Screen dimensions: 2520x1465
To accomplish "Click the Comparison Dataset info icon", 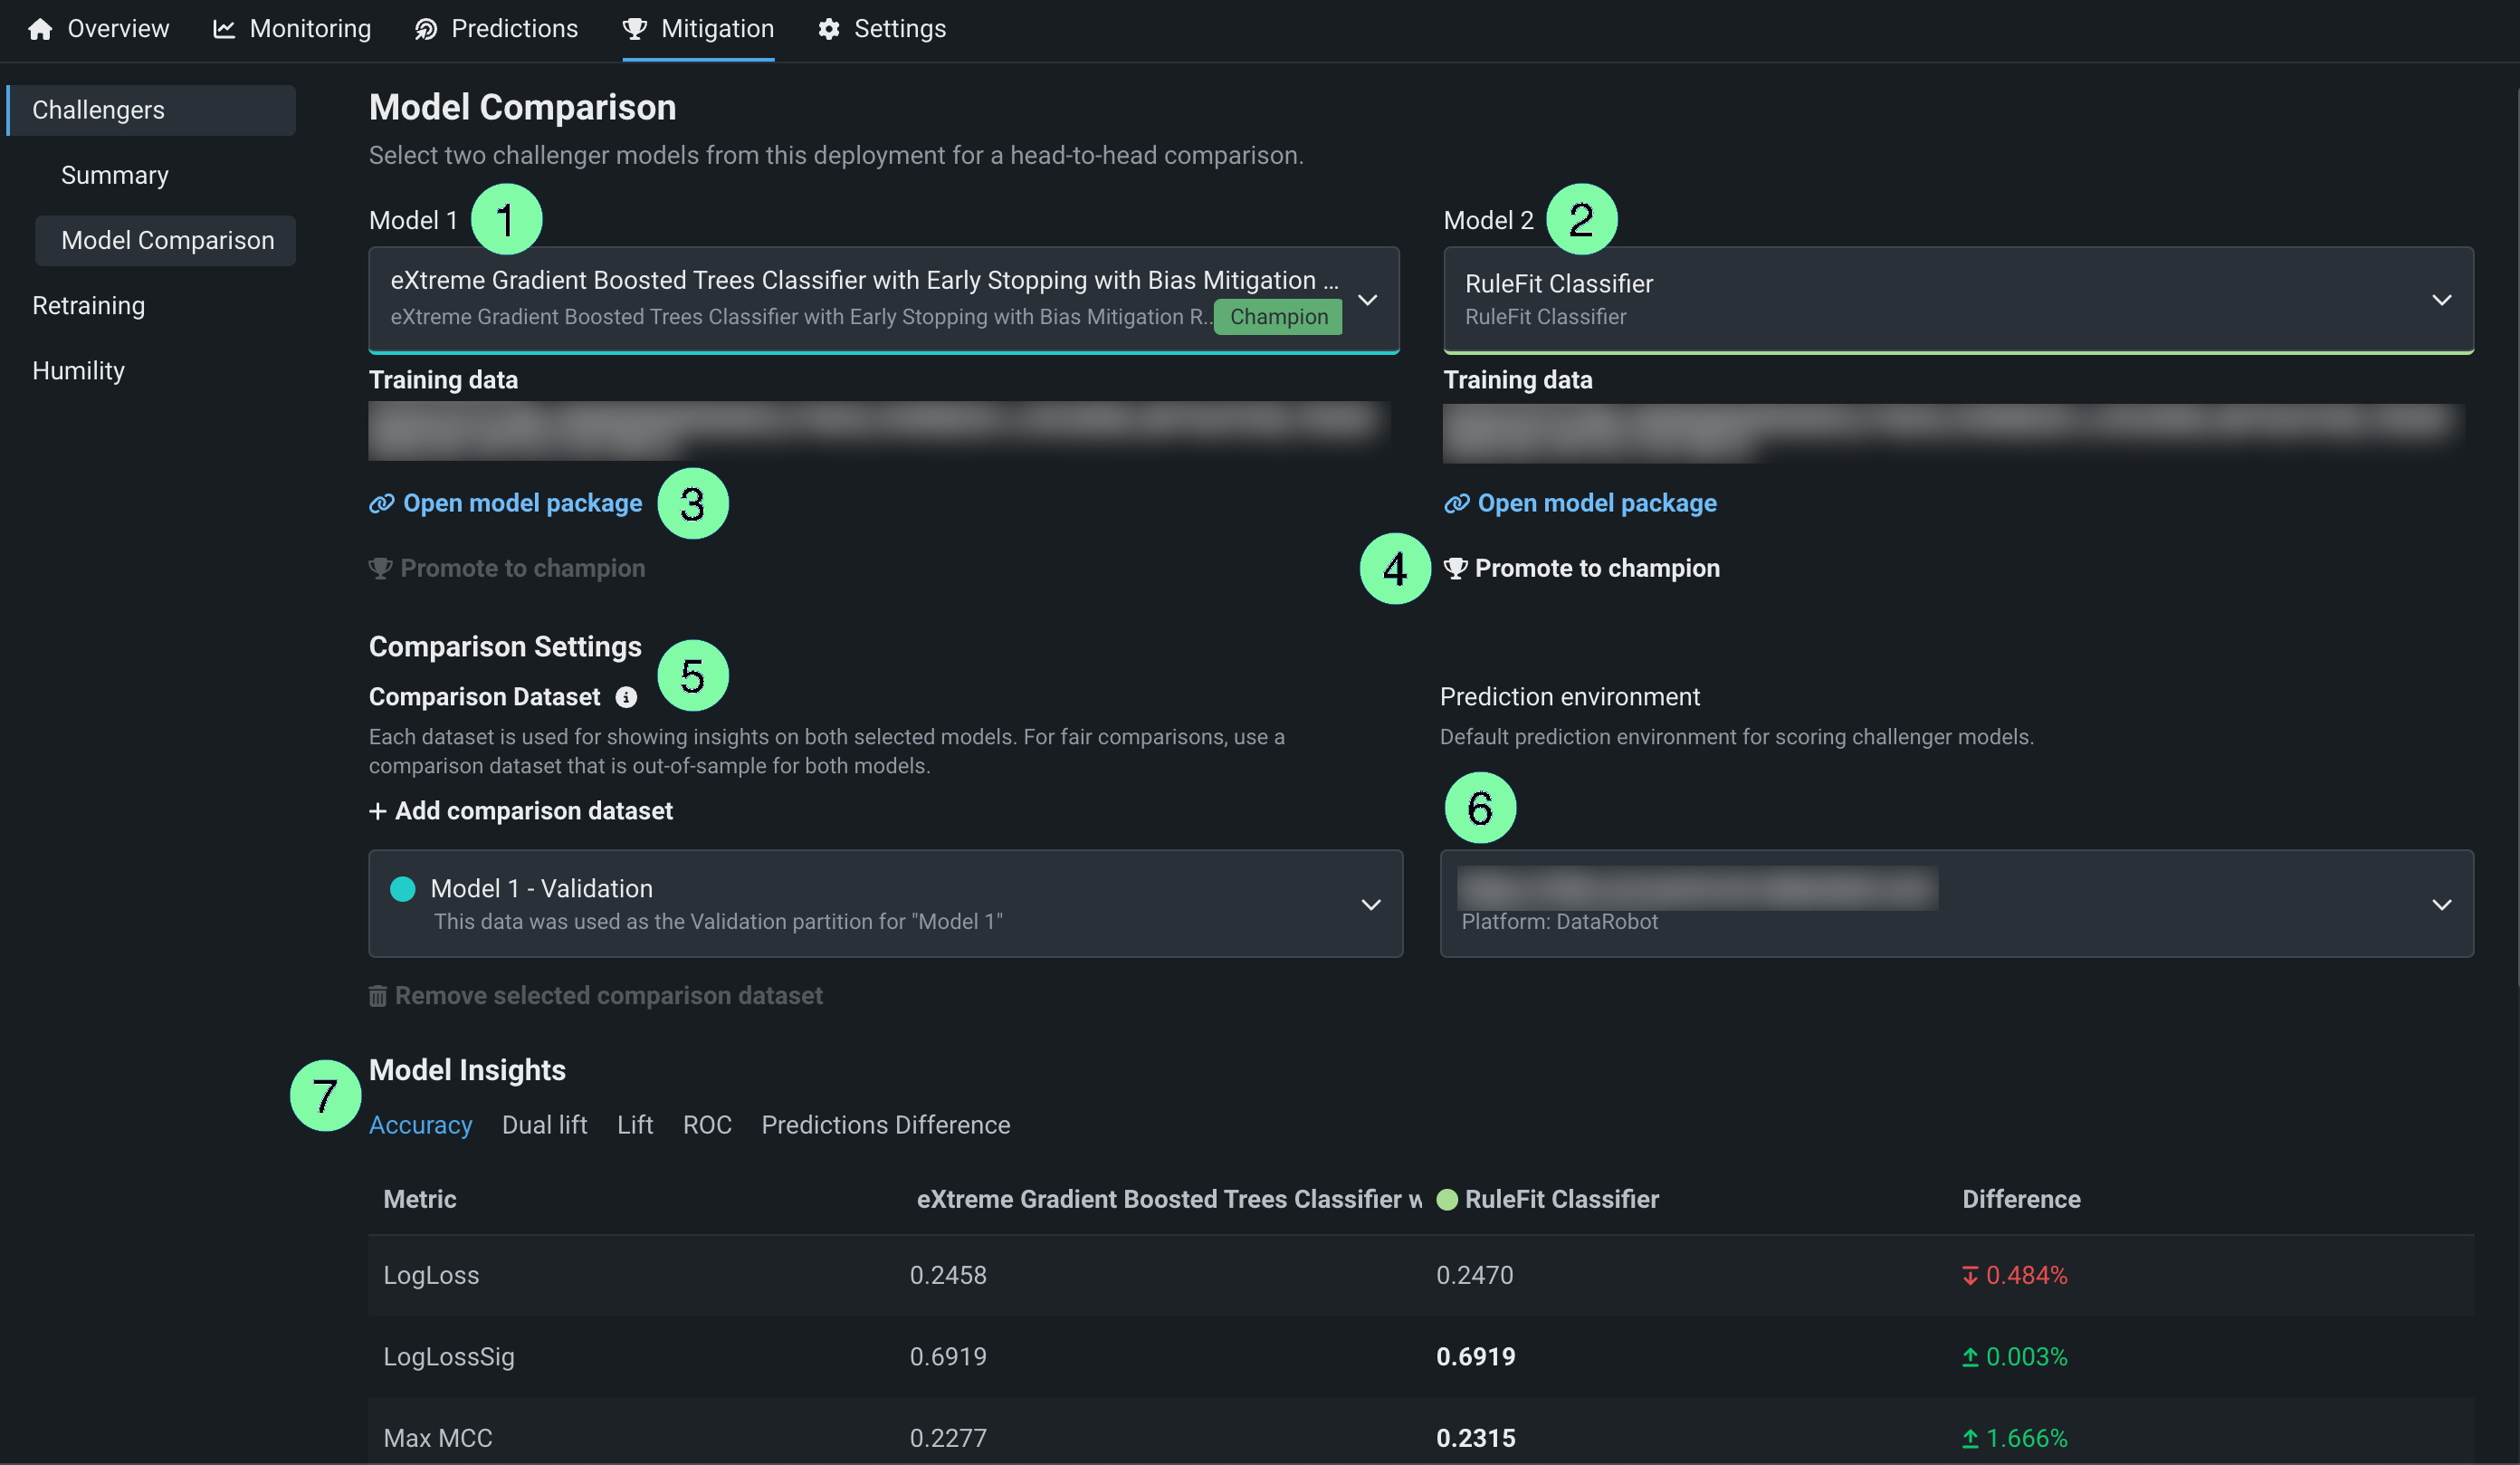I will tap(626, 697).
